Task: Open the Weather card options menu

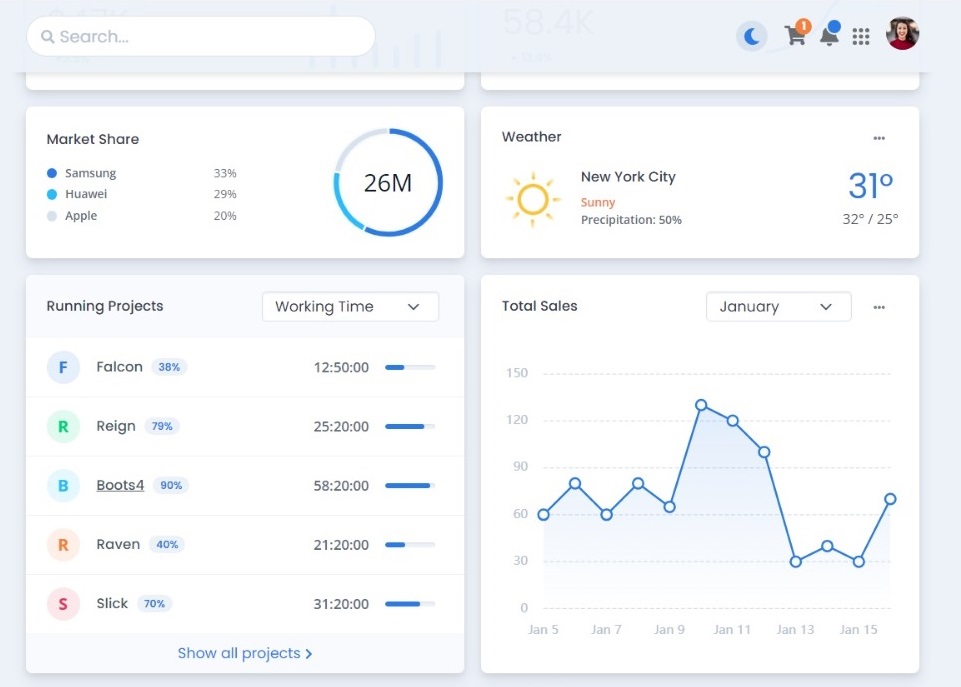Action: pyautogui.click(x=879, y=138)
